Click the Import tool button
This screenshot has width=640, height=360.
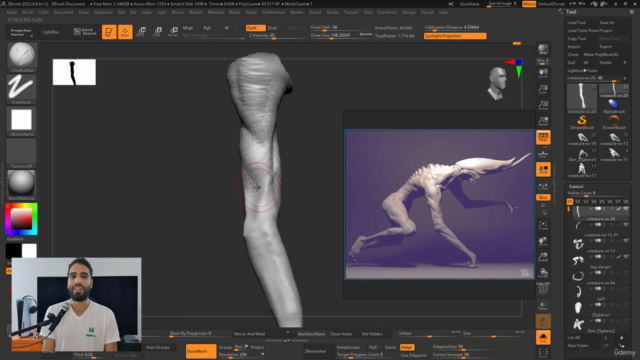pos(574,47)
